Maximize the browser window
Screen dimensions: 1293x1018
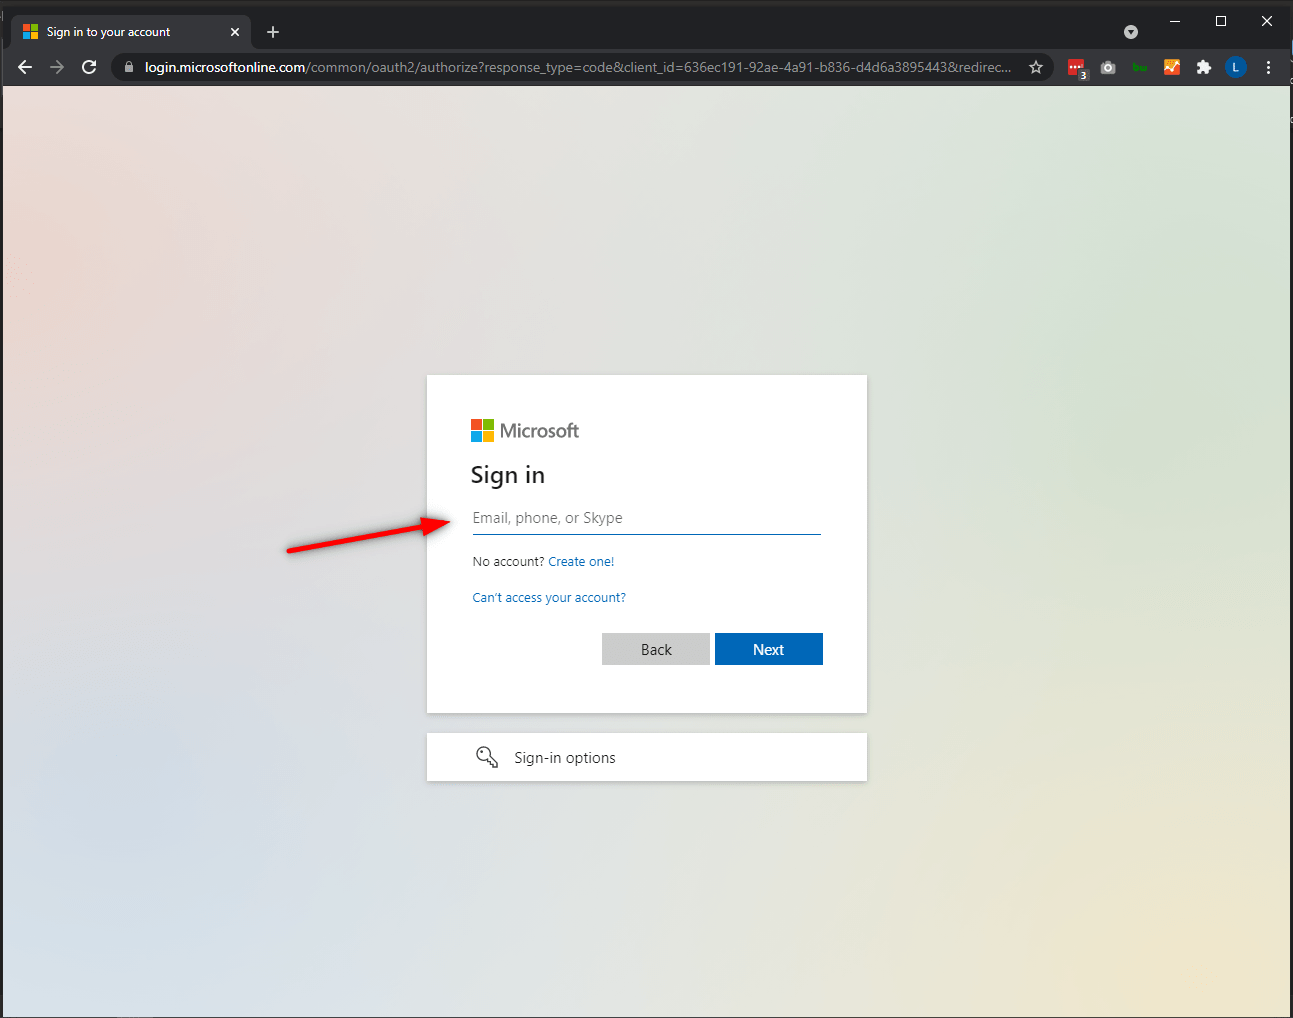(x=1221, y=21)
